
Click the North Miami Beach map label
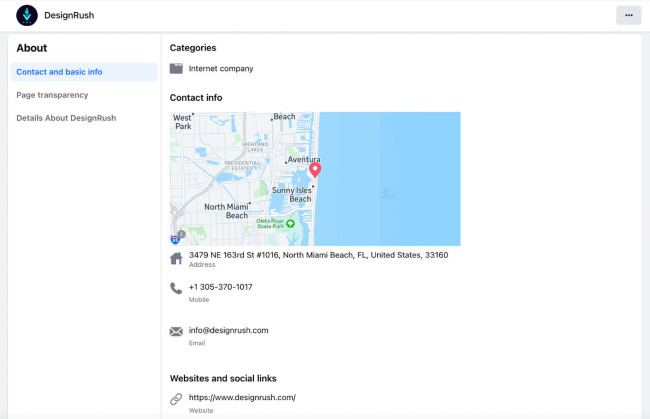tap(226, 211)
